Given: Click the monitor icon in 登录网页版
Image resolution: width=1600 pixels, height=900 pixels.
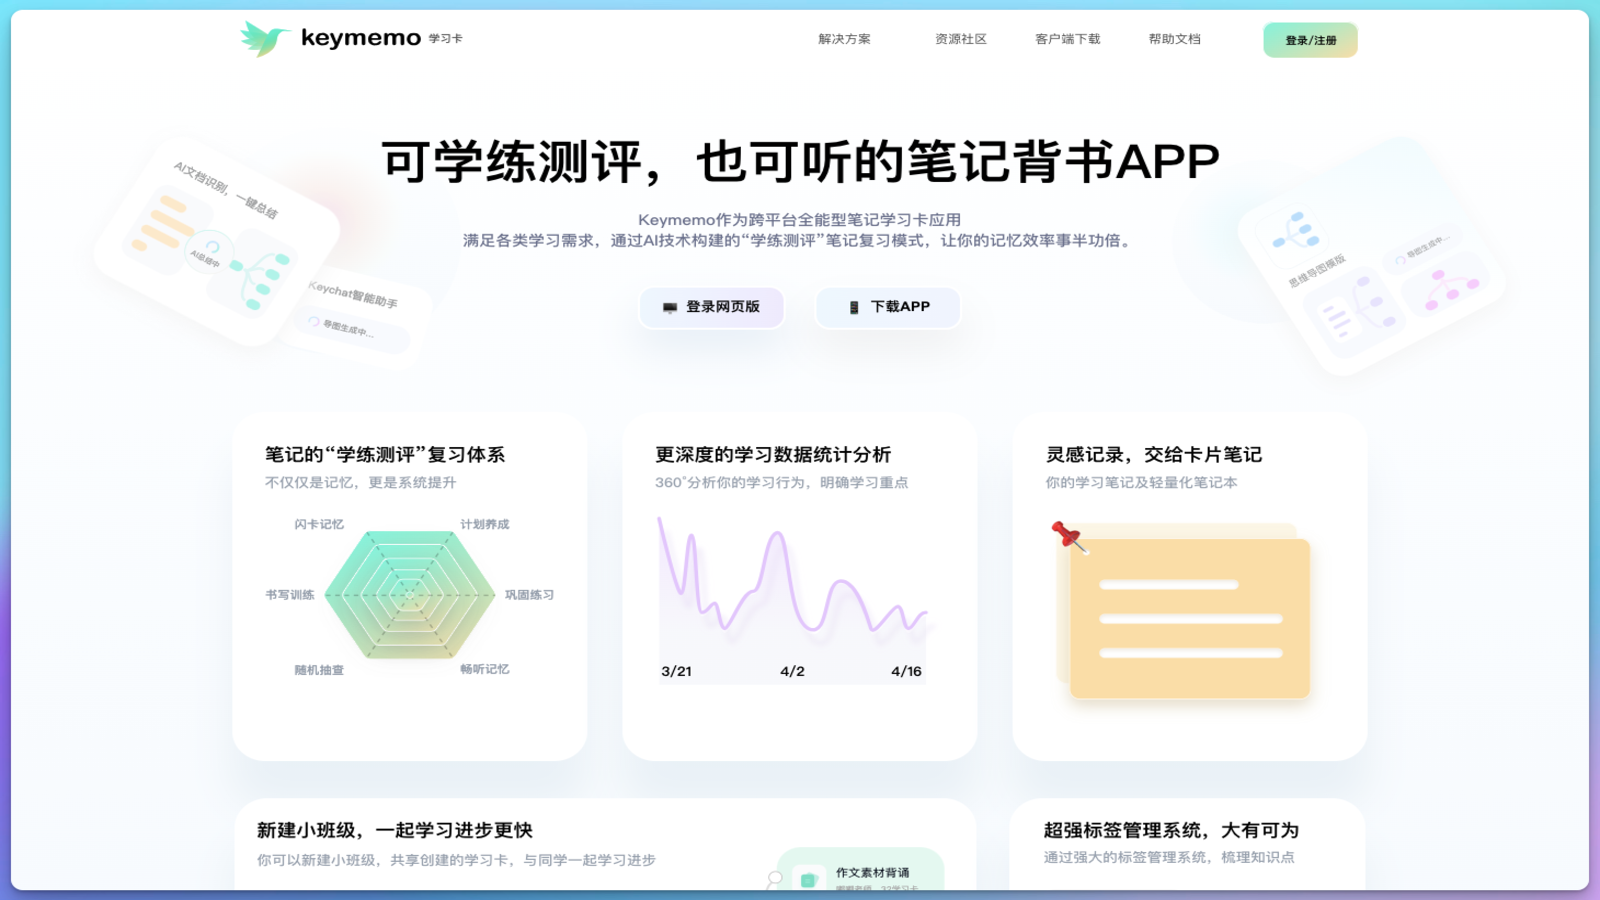Looking at the screenshot, I should point(670,308).
